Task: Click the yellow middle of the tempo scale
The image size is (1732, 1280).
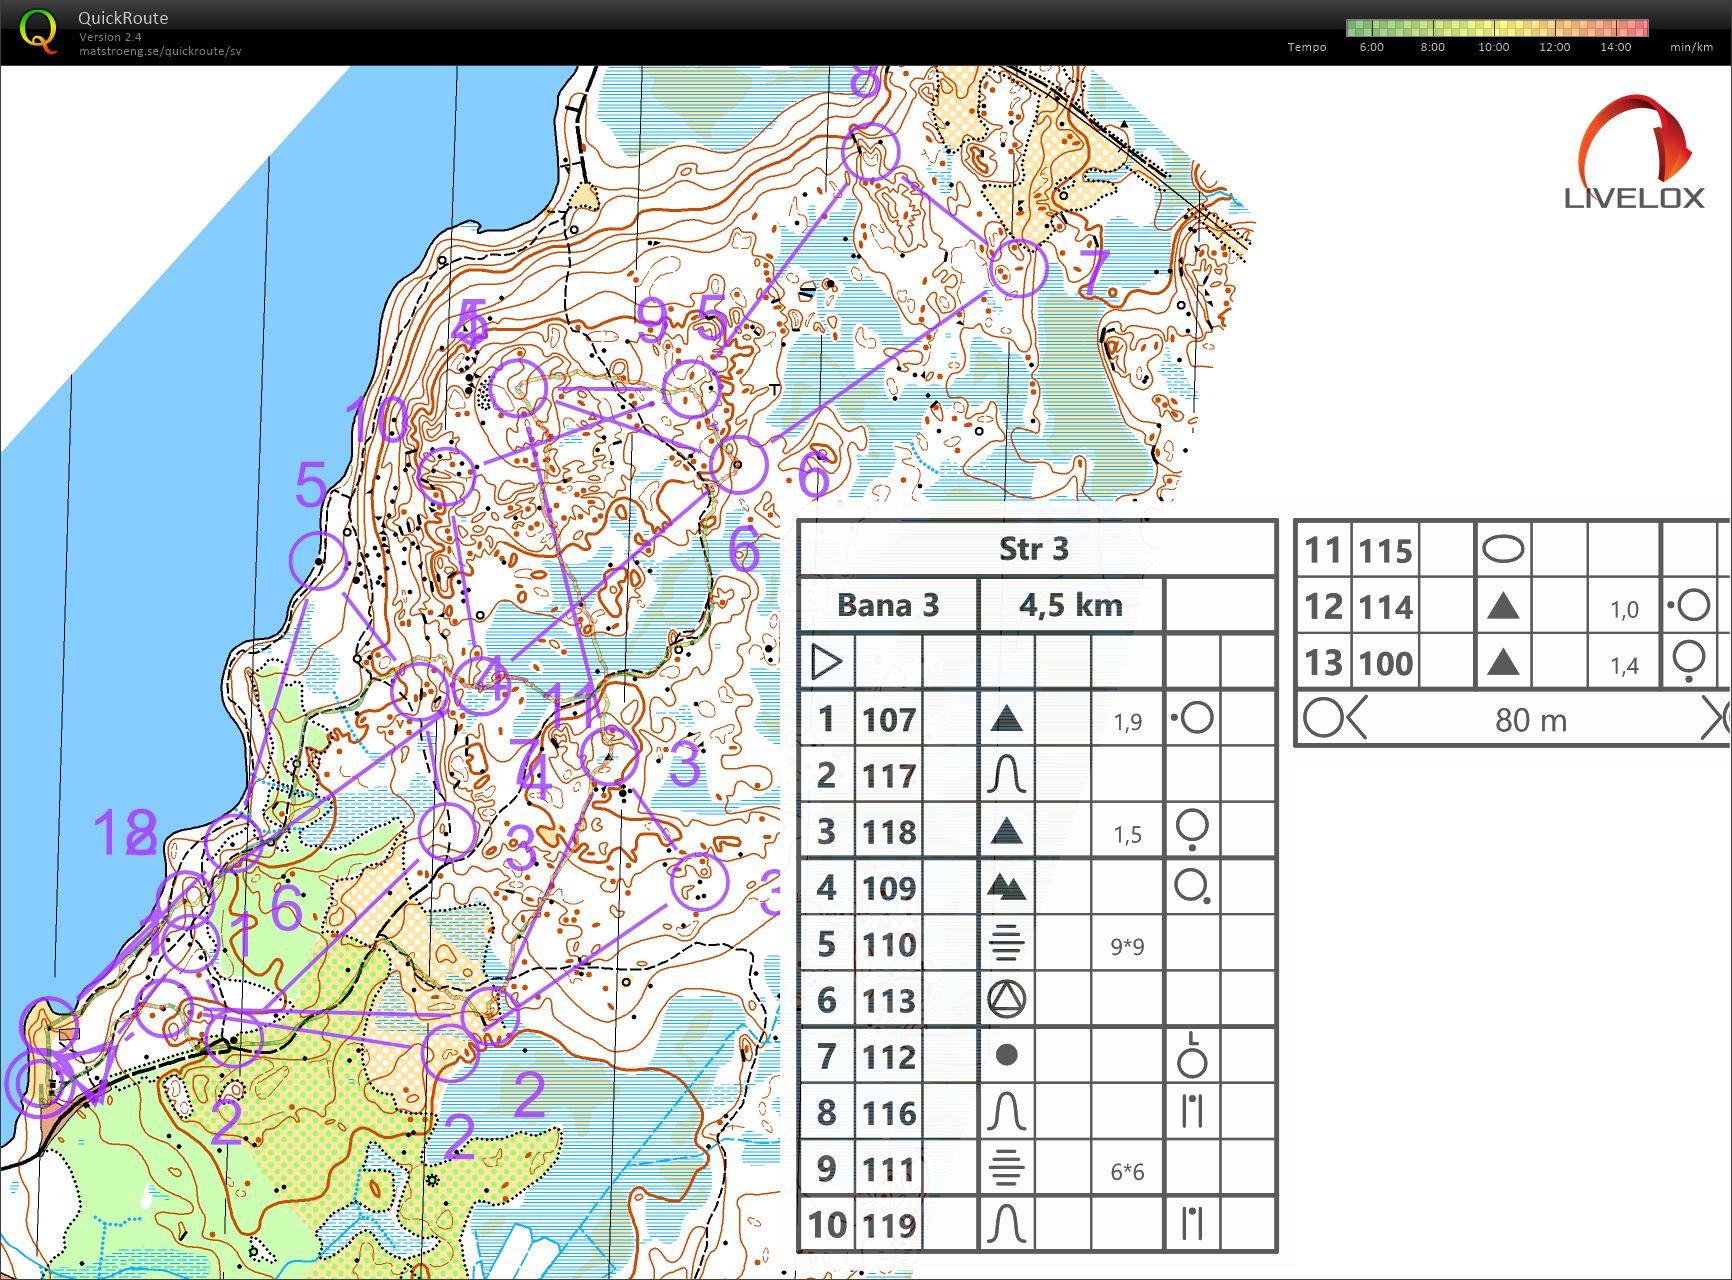Action: coord(1497,27)
